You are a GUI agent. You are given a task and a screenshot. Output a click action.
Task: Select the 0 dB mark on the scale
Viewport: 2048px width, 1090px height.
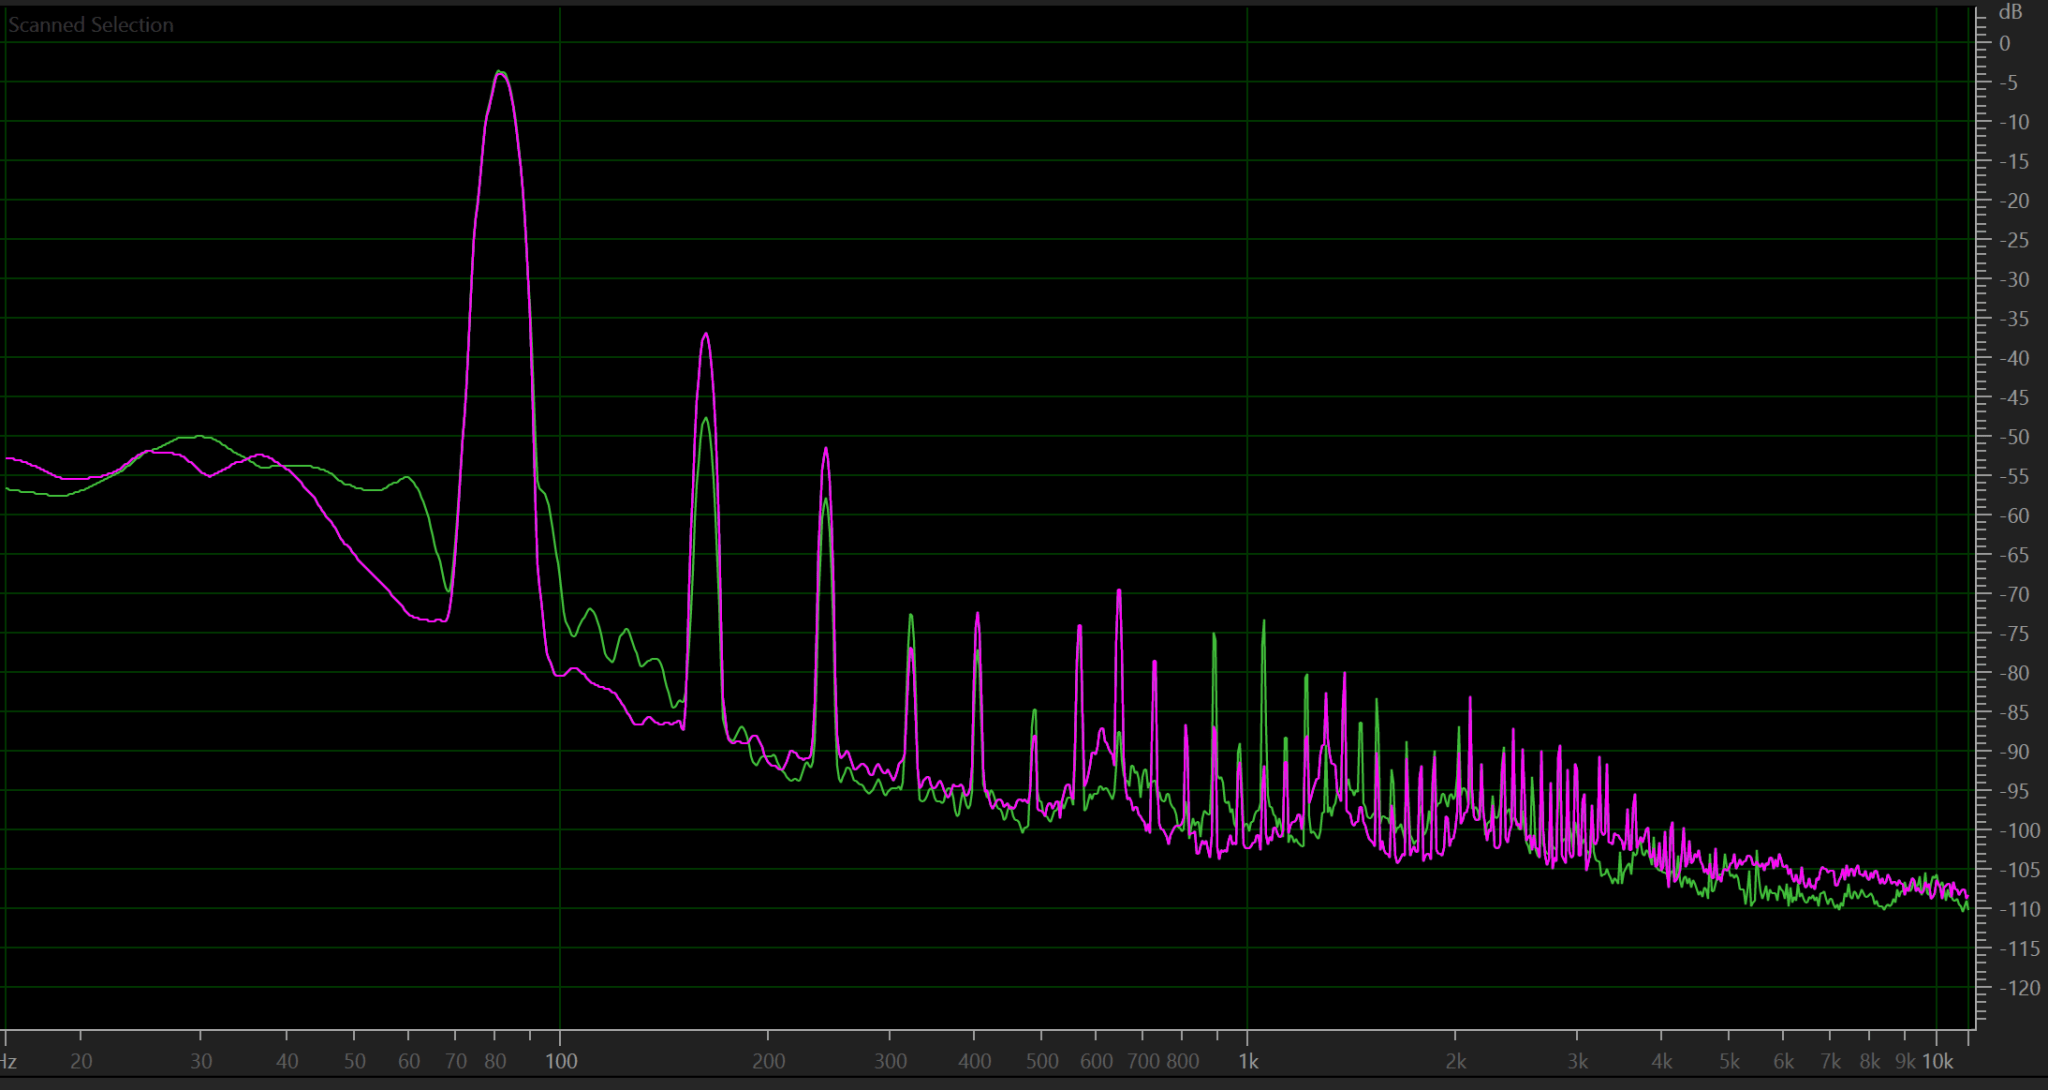point(2004,43)
